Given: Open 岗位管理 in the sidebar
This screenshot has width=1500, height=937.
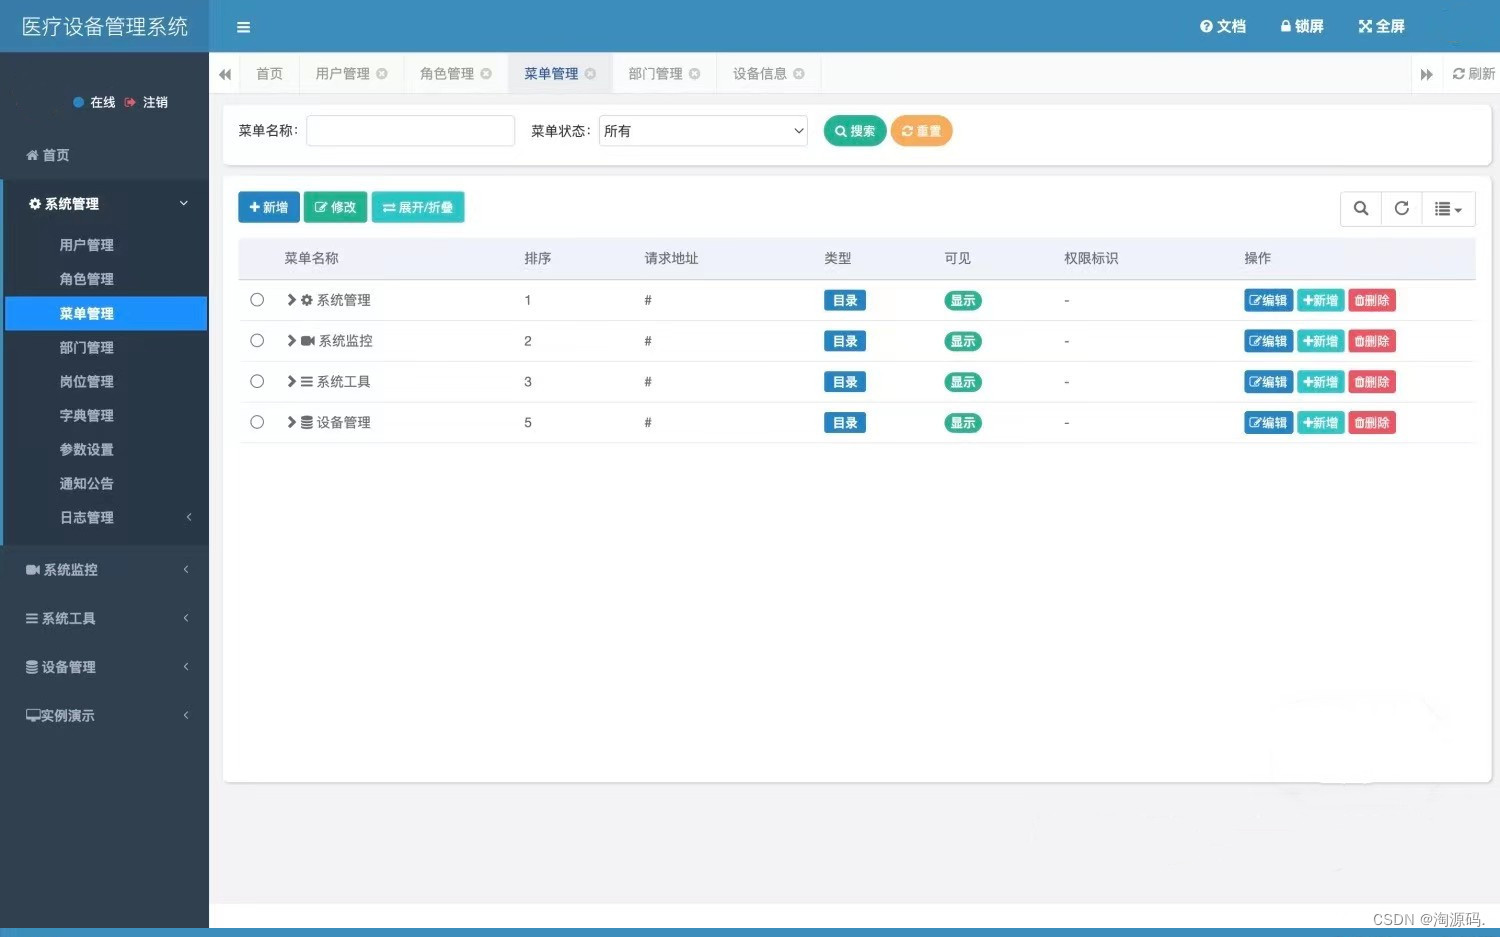Looking at the screenshot, I should coord(86,381).
